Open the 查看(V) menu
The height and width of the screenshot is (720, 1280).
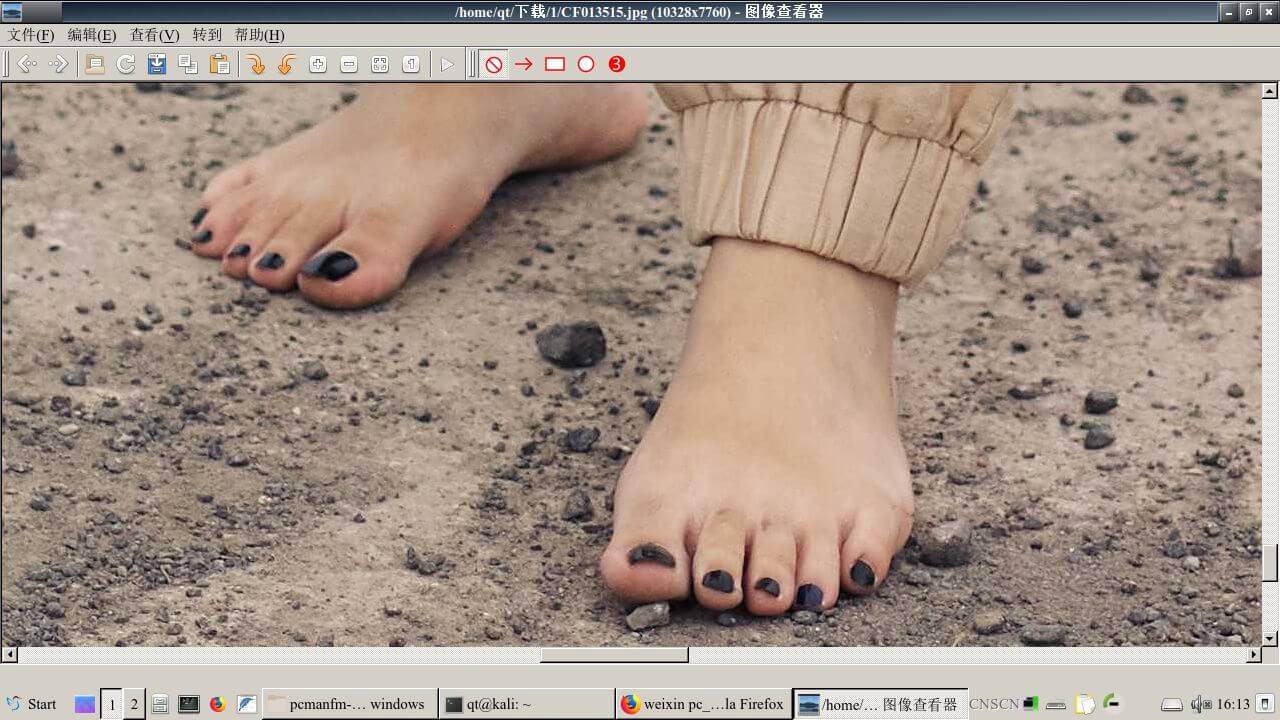pos(154,35)
